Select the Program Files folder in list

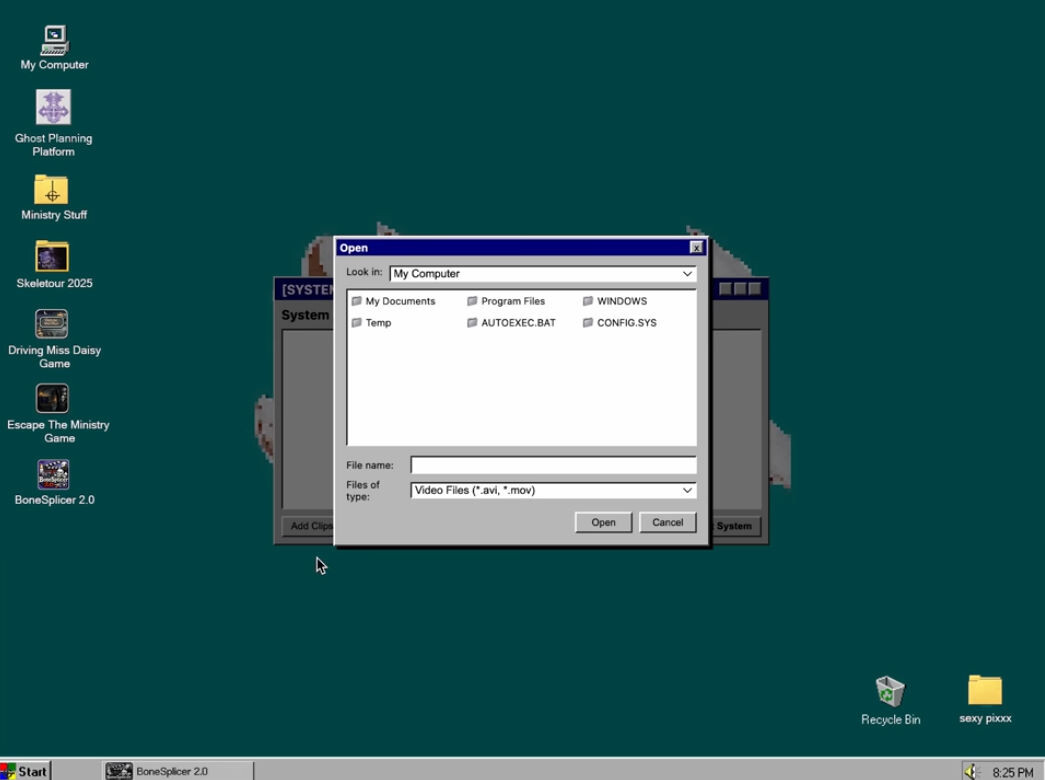506,301
